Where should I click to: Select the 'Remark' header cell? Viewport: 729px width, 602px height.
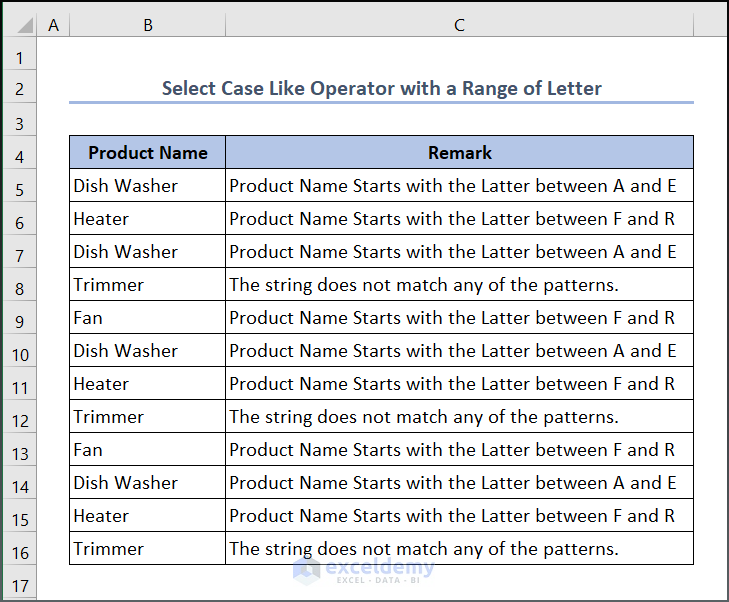[x=459, y=153]
